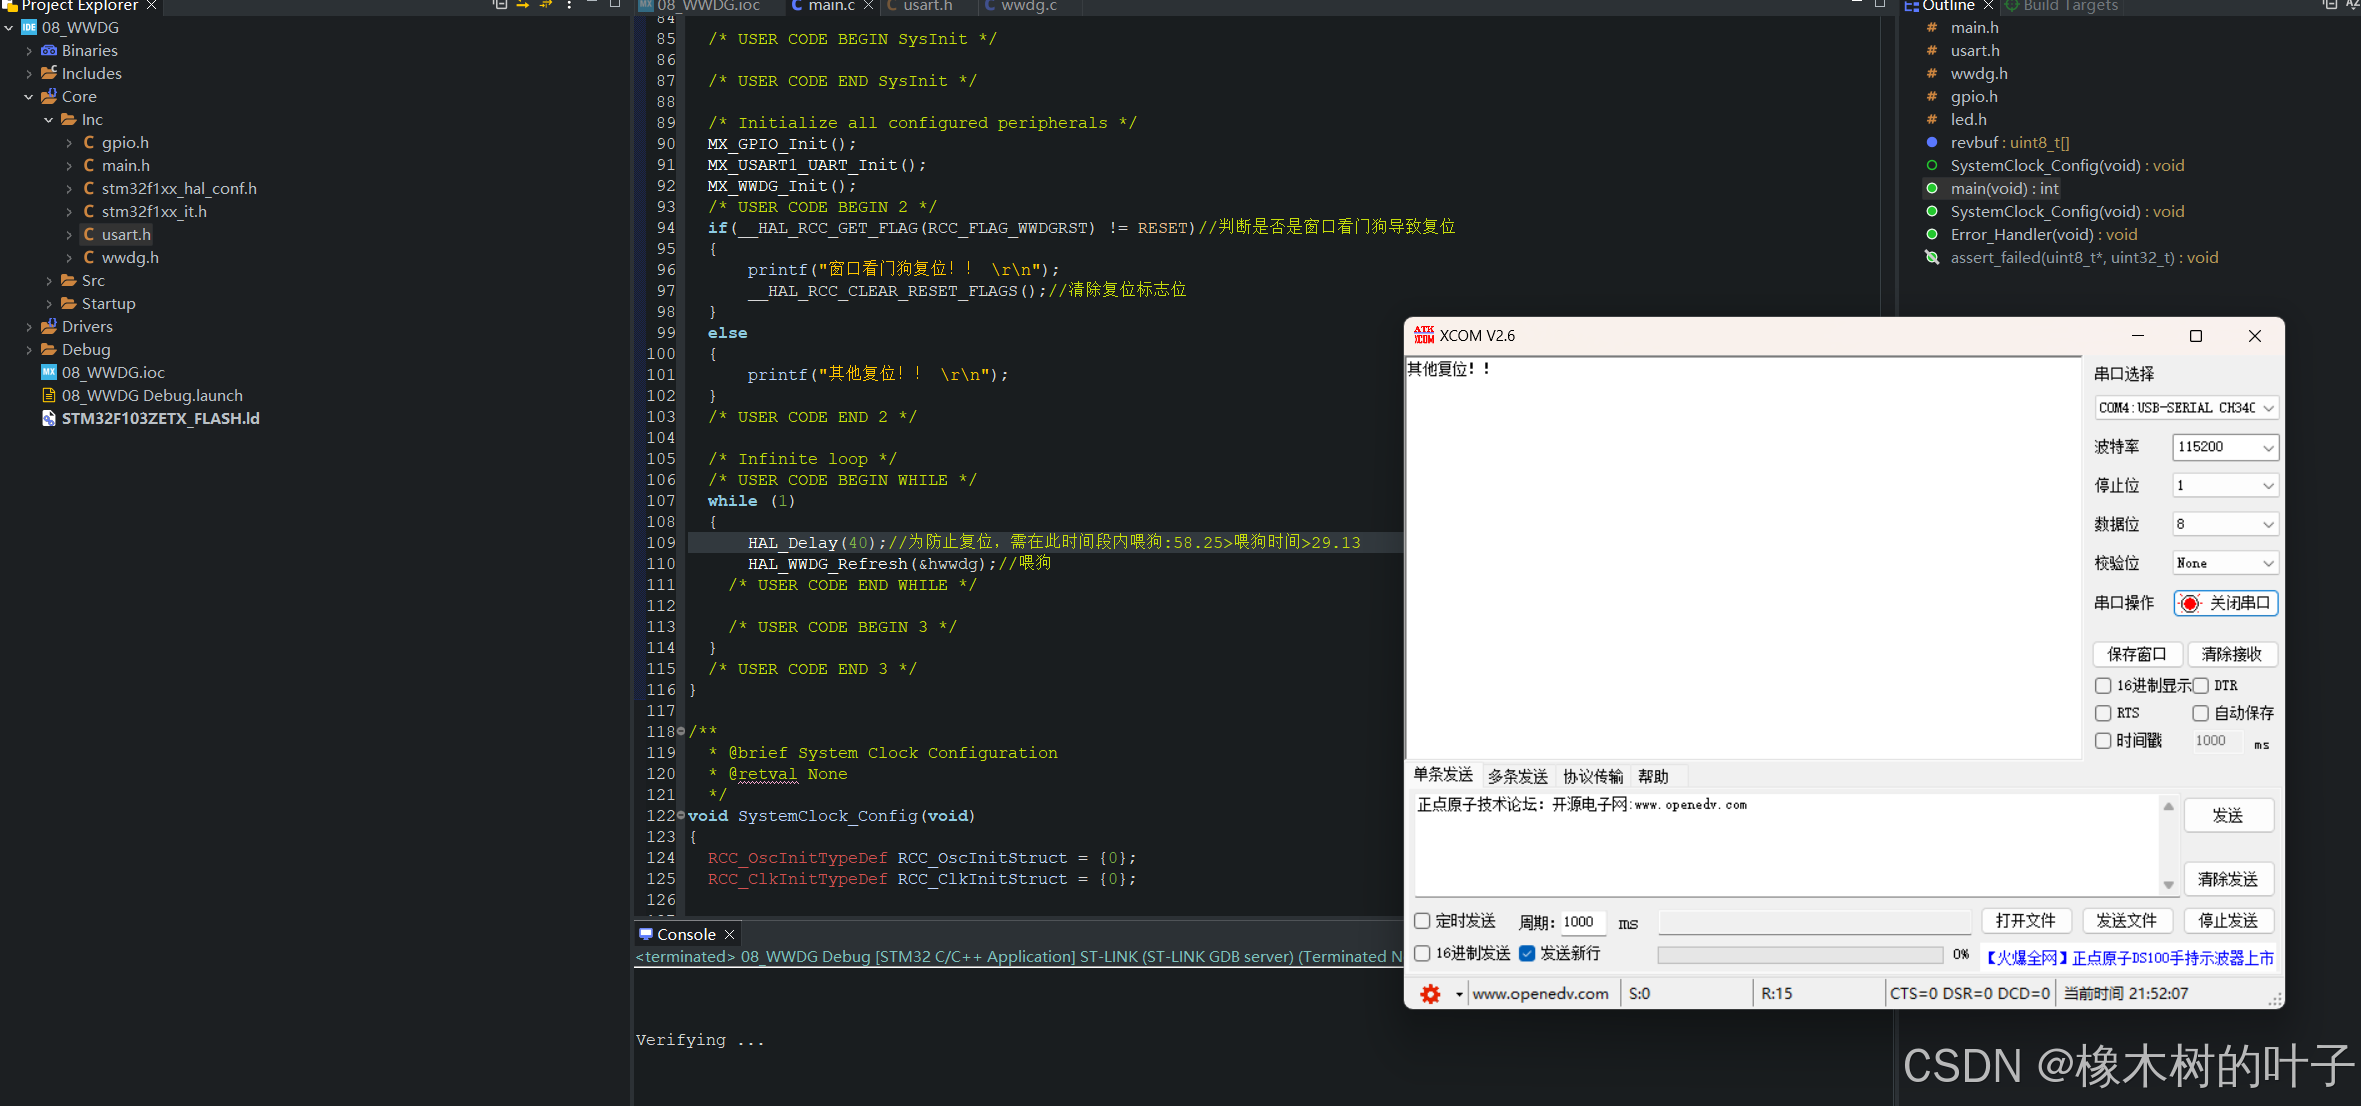Expand the Drivers folder in Project Explorer
This screenshot has height=1106, width=2361.
pos(29,326)
